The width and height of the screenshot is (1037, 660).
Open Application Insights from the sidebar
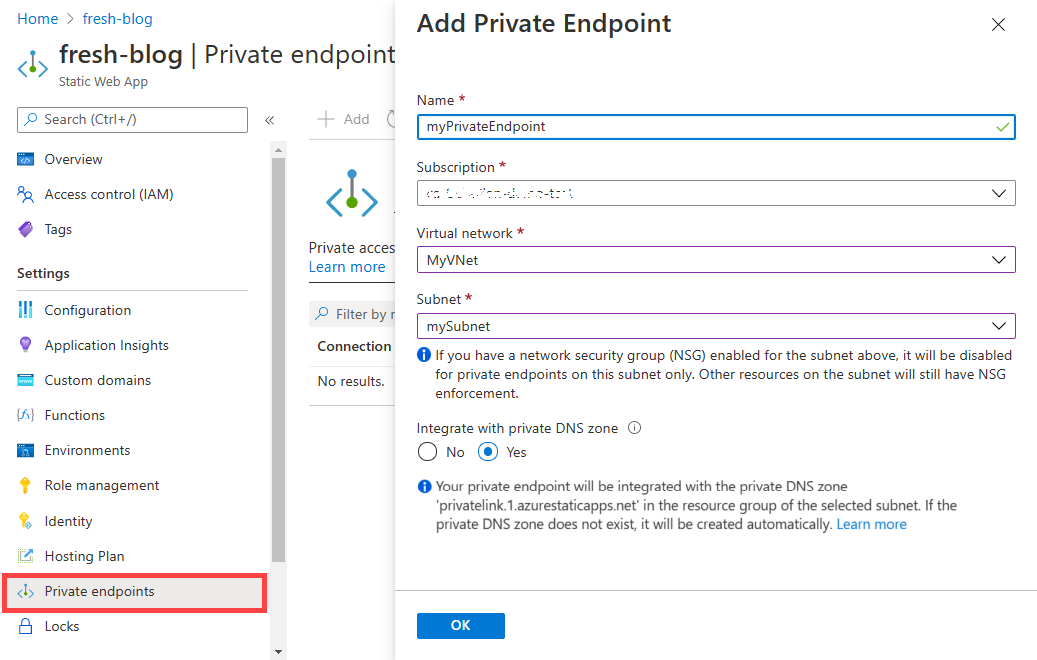tap(27, 345)
